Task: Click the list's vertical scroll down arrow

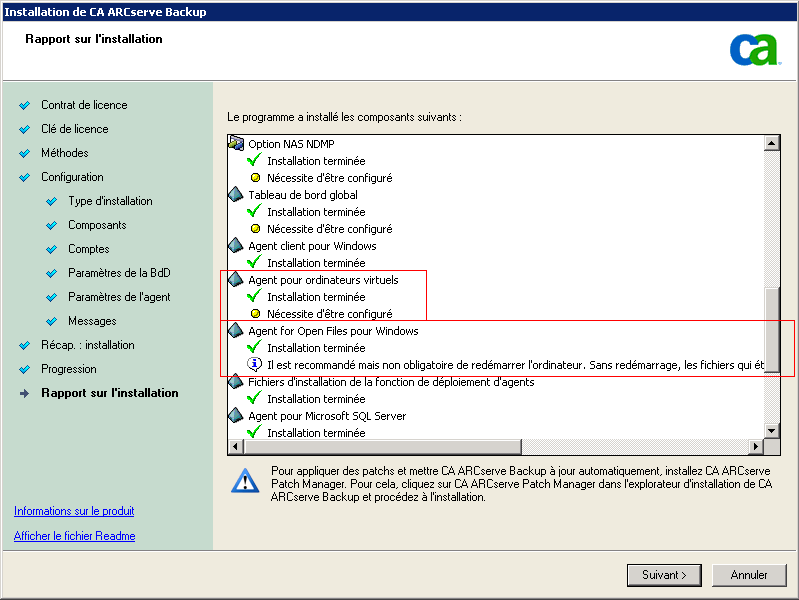Action: pyautogui.click(x=772, y=431)
